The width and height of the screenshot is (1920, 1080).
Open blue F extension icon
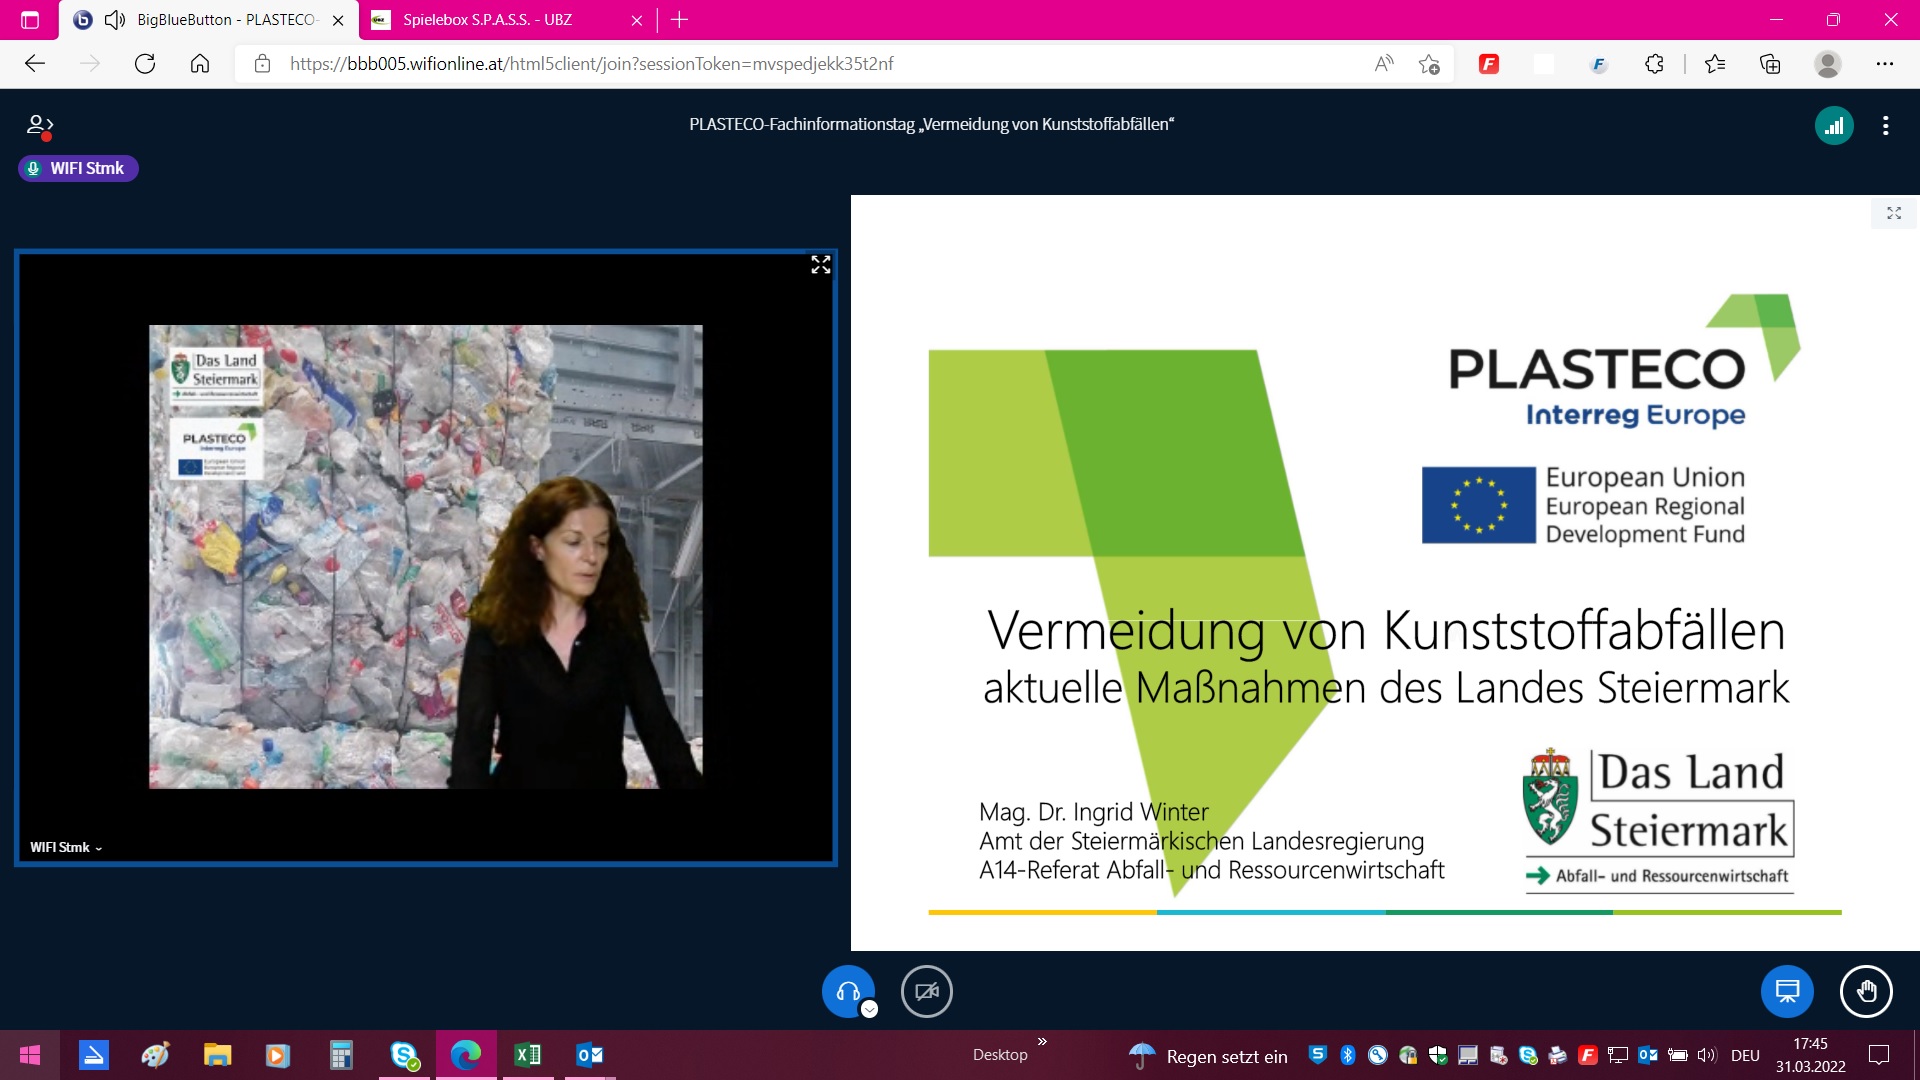tap(1598, 64)
